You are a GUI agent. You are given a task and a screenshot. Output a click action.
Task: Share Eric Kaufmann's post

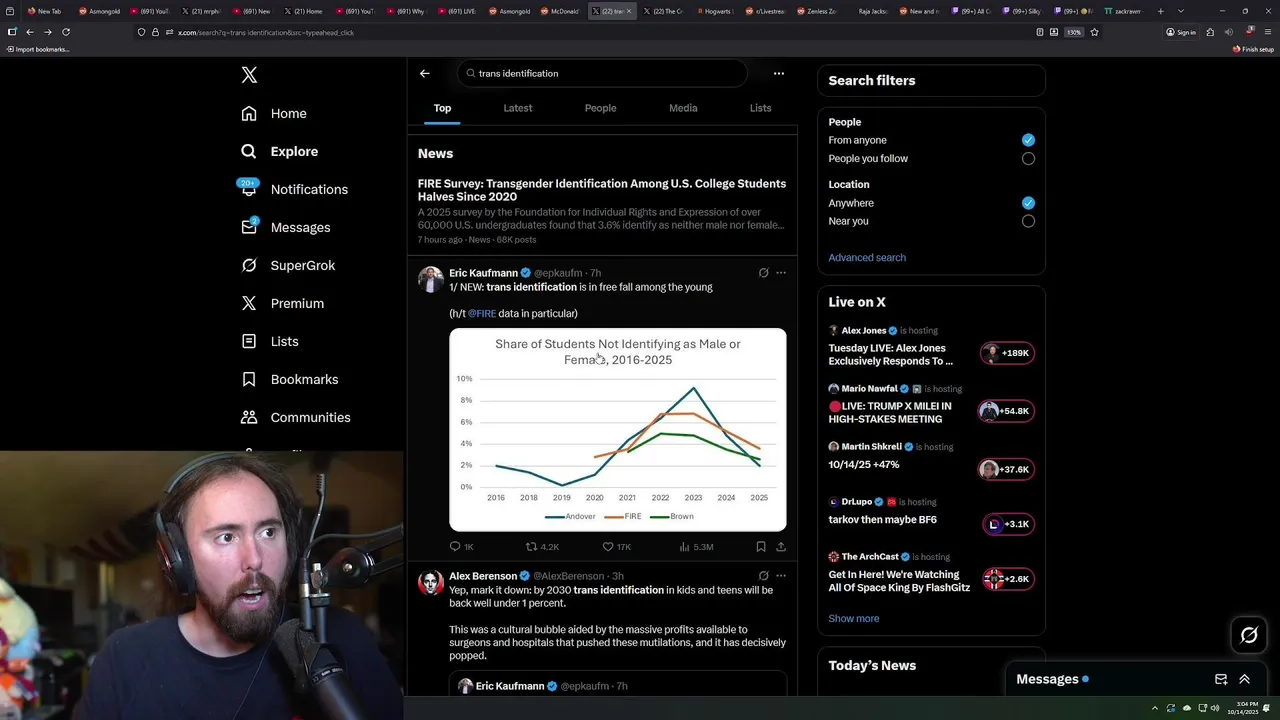click(781, 547)
